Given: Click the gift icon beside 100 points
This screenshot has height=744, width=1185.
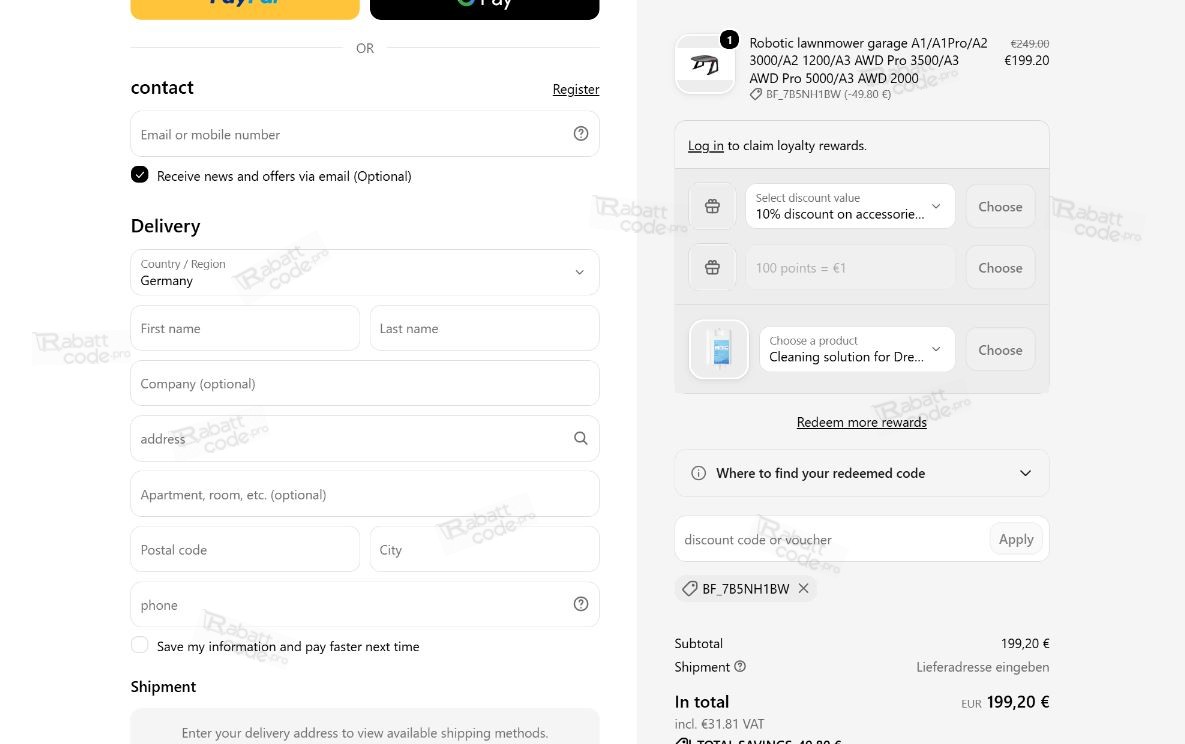Looking at the screenshot, I should (x=712, y=268).
